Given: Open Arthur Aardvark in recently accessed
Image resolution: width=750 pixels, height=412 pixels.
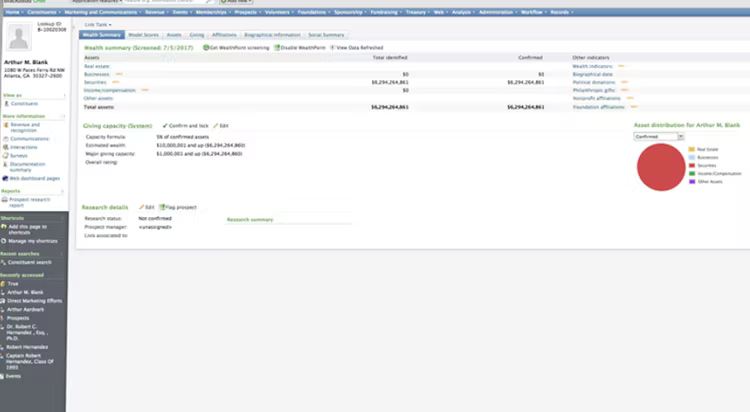Looking at the screenshot, I should pyautogui.click(x=25, y=310).
